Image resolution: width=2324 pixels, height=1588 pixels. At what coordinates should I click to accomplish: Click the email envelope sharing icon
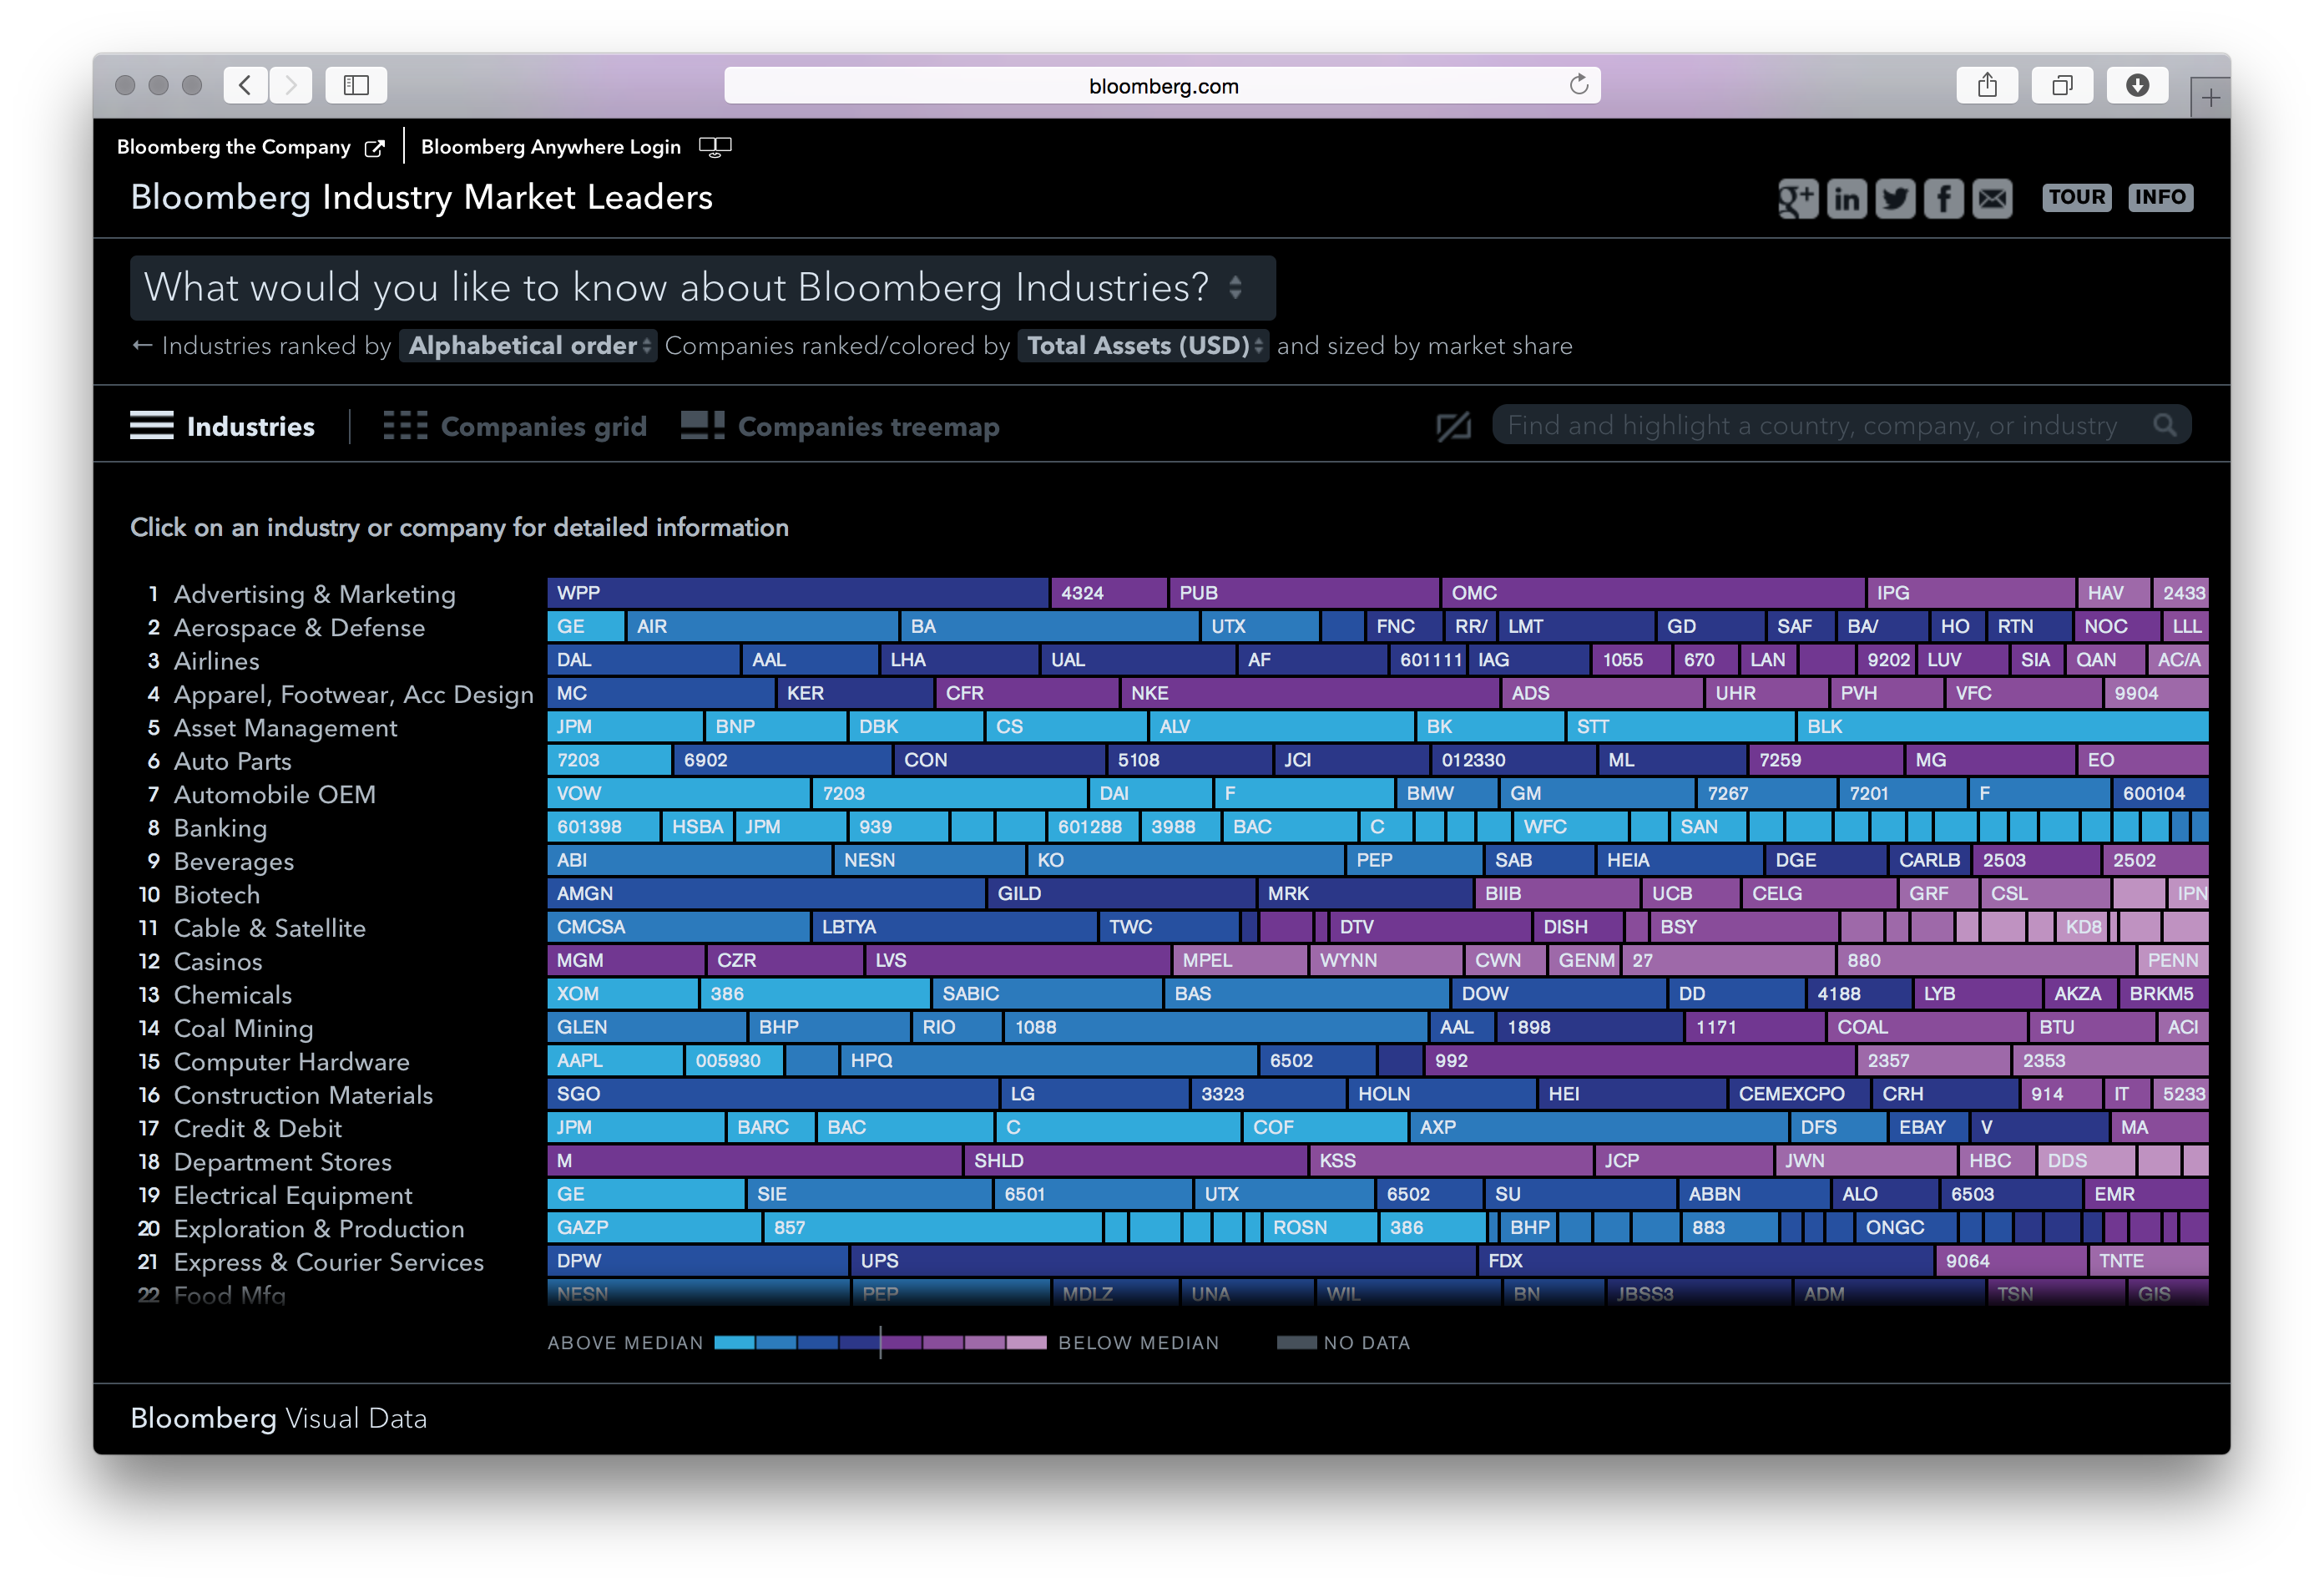(x=1992, y=198)
